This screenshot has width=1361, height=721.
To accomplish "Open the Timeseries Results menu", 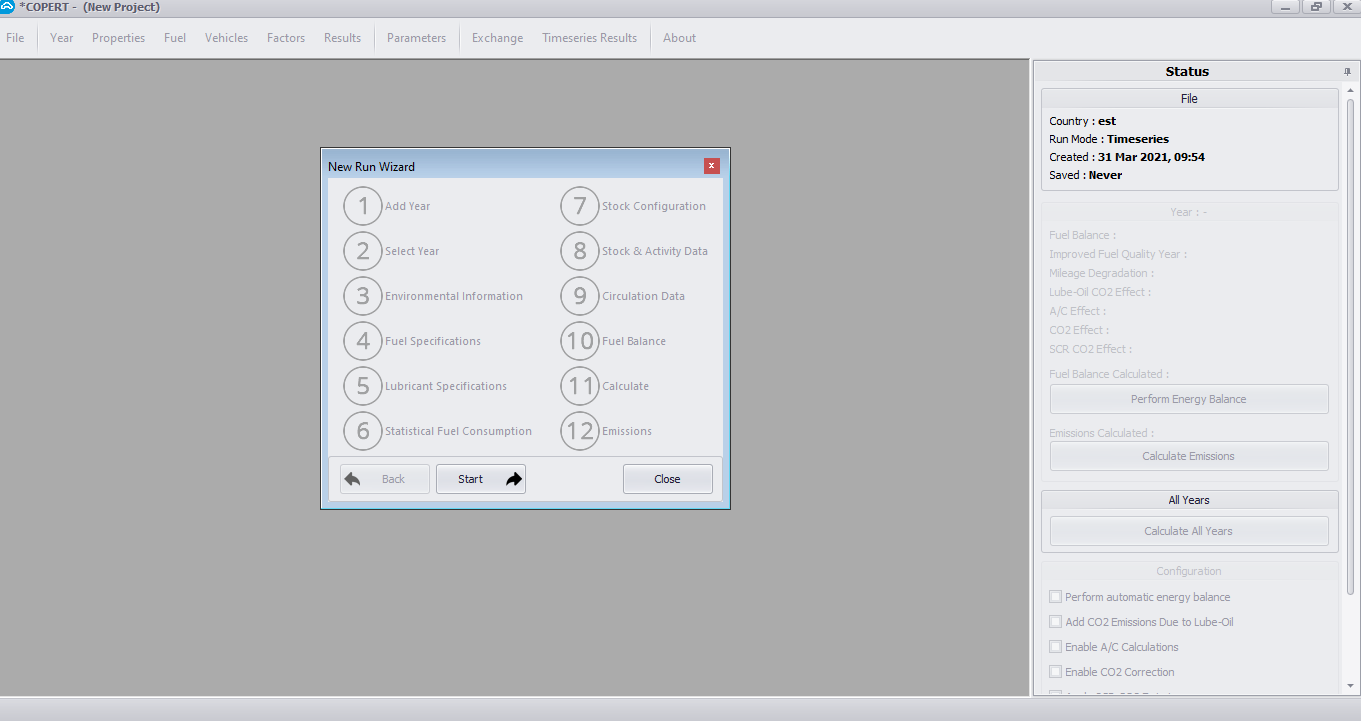I will point(589,37).
